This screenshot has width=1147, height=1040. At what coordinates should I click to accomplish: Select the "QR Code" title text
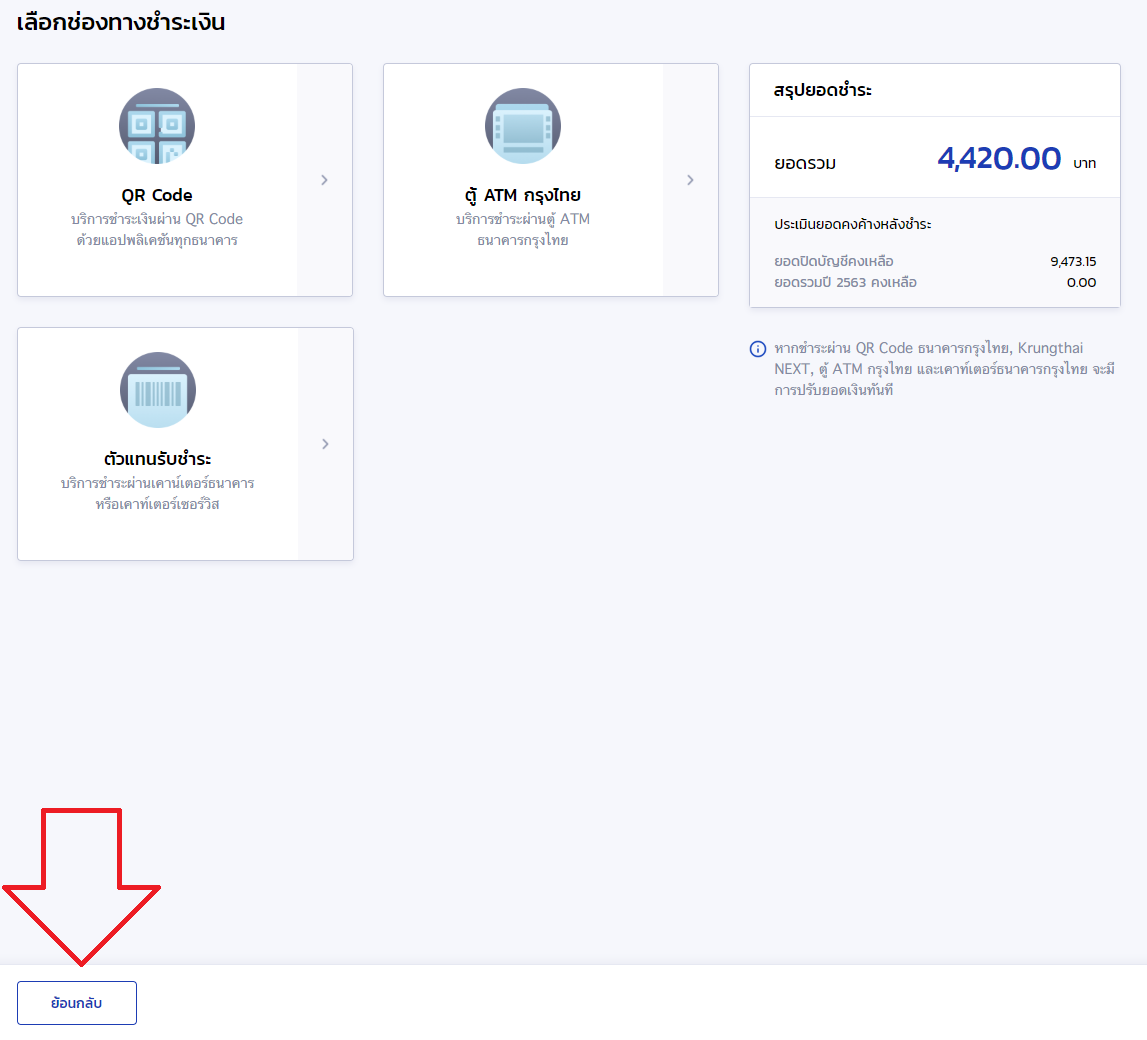point(157,195)
